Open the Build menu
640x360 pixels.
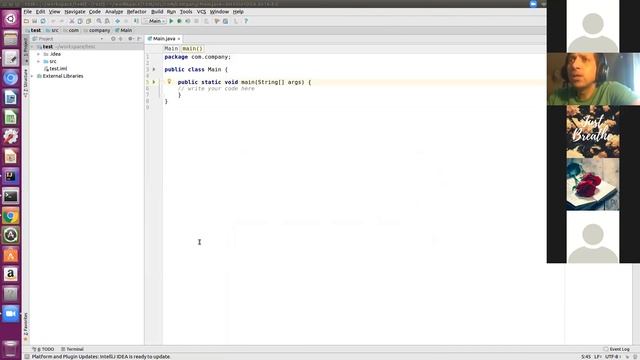(x=157, y=12)
